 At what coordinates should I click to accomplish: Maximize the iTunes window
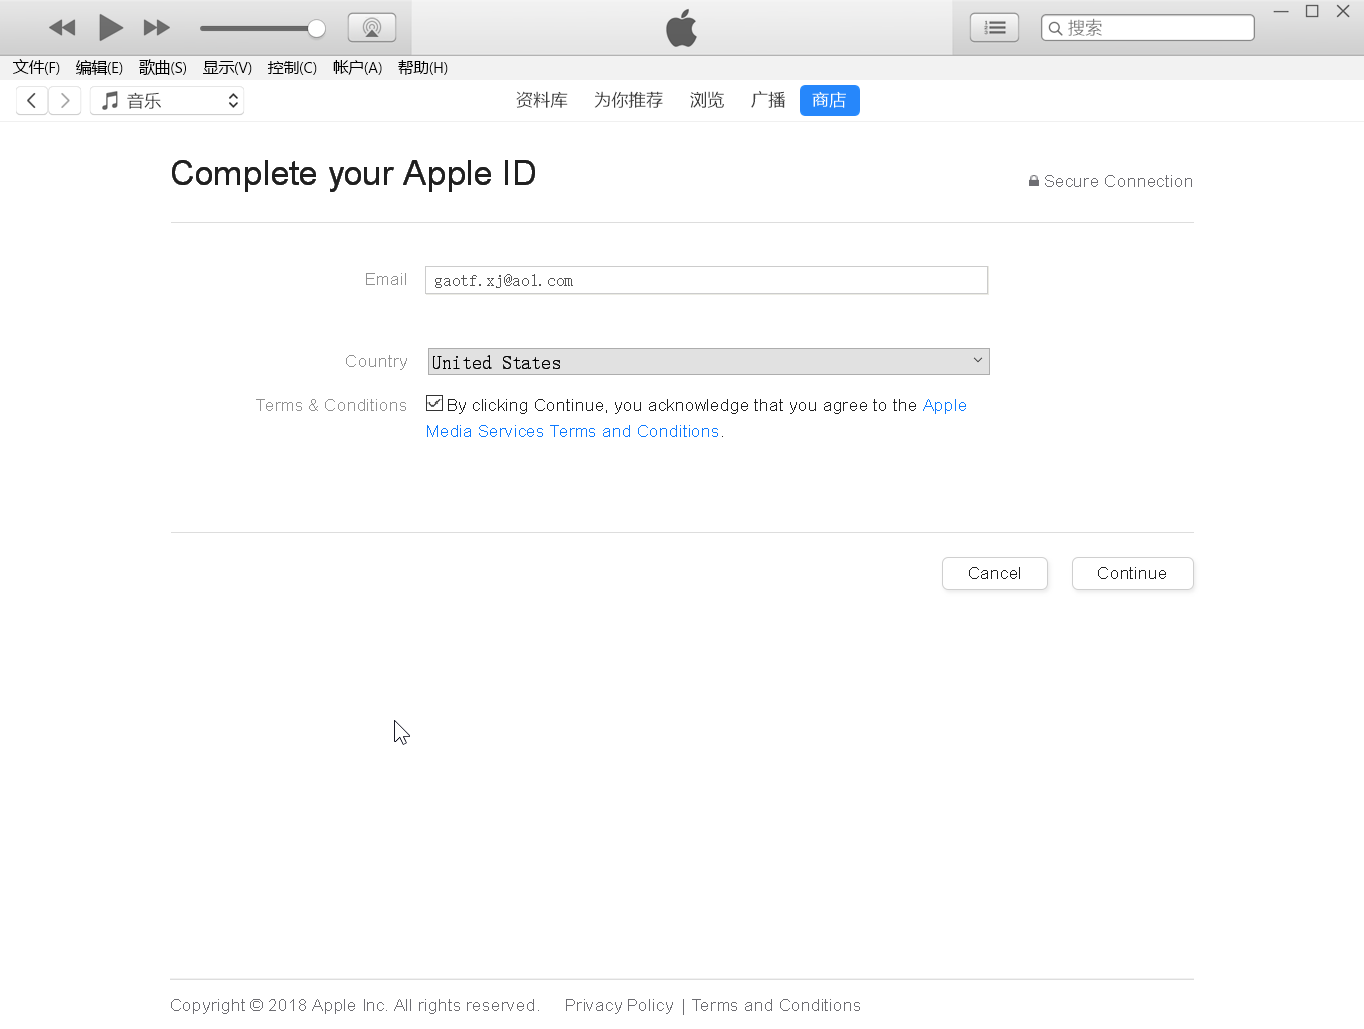(1312, 11)
